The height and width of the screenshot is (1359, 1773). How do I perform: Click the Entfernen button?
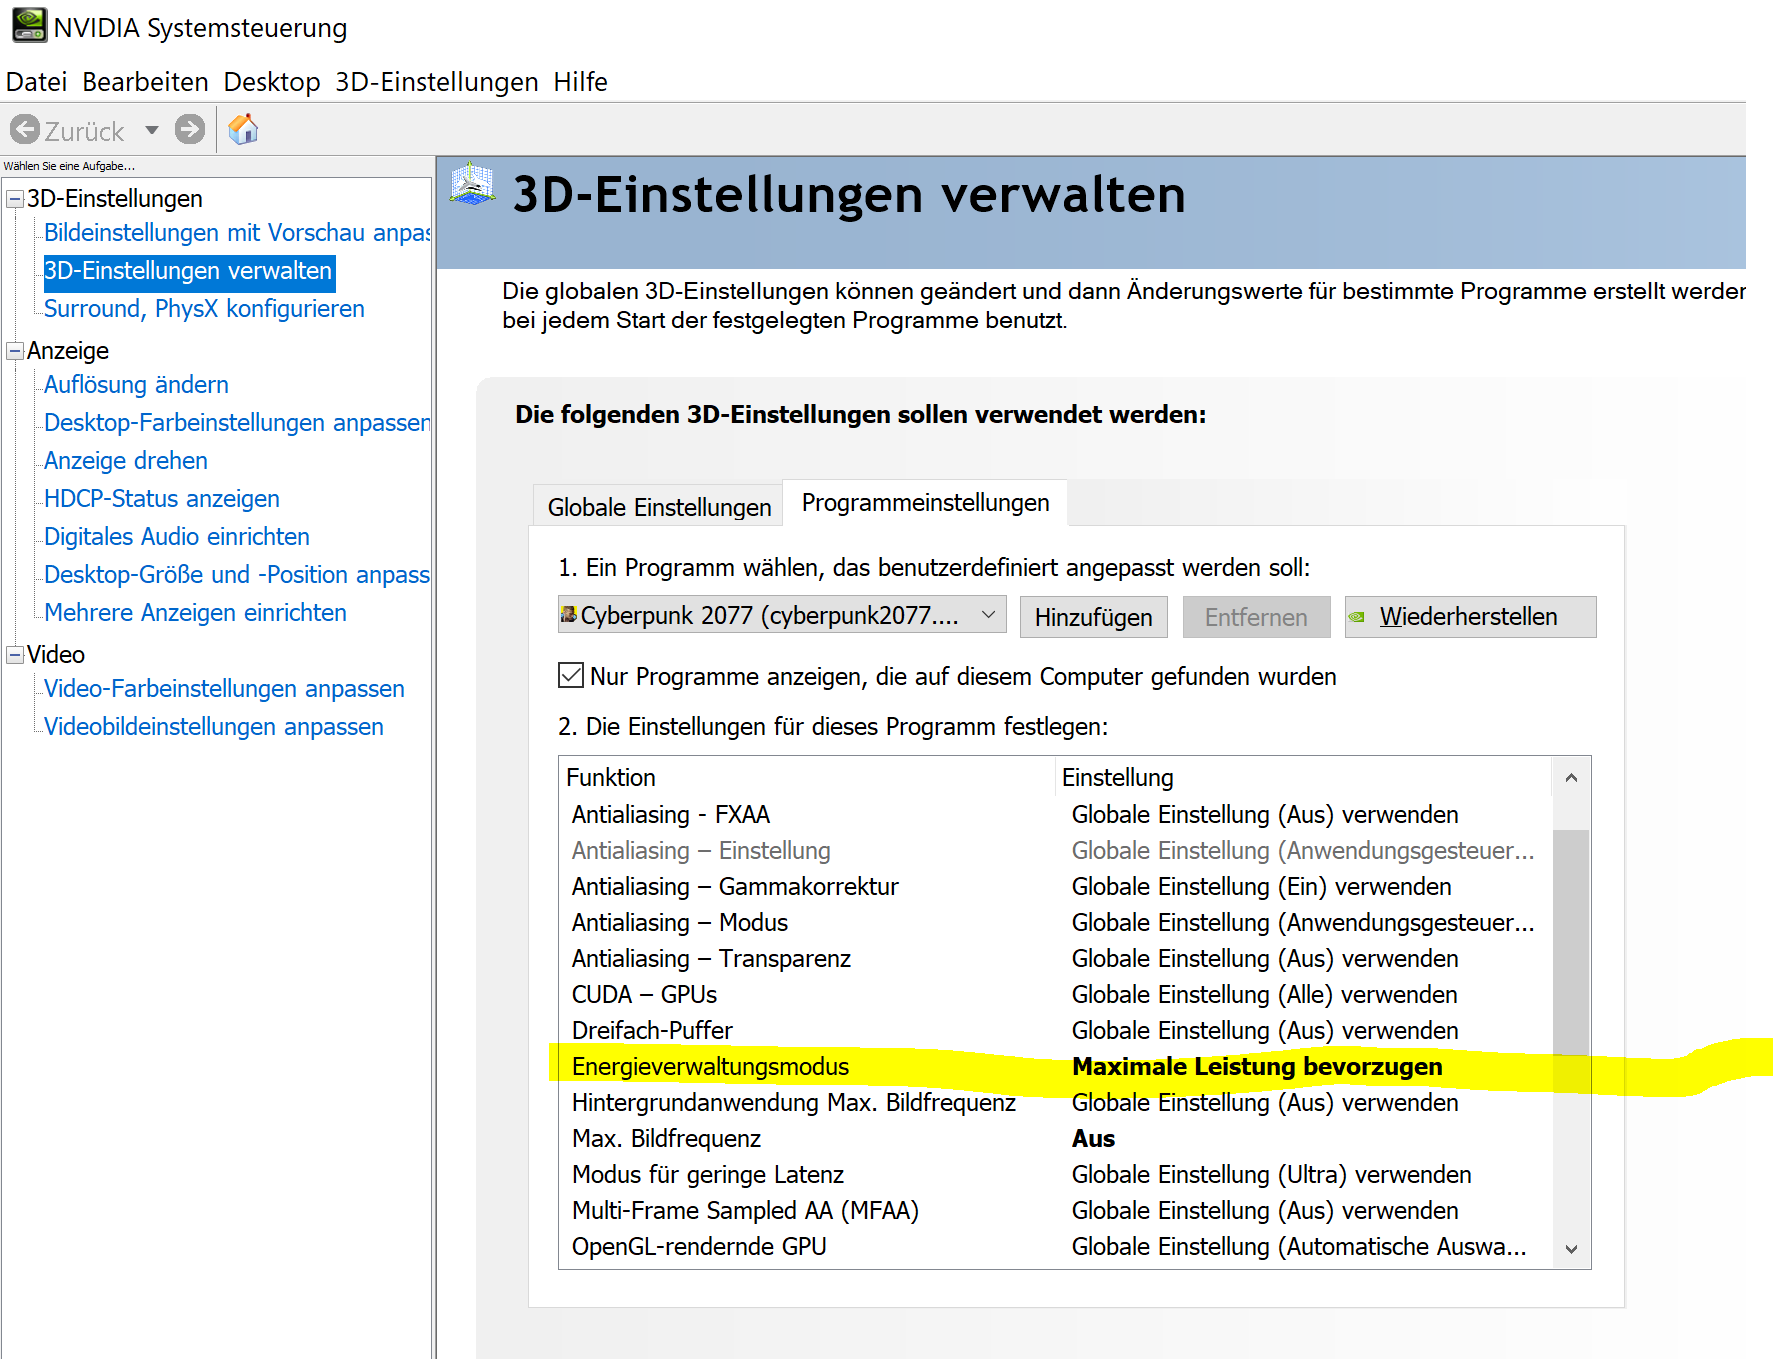click(x=1256, y=617)
